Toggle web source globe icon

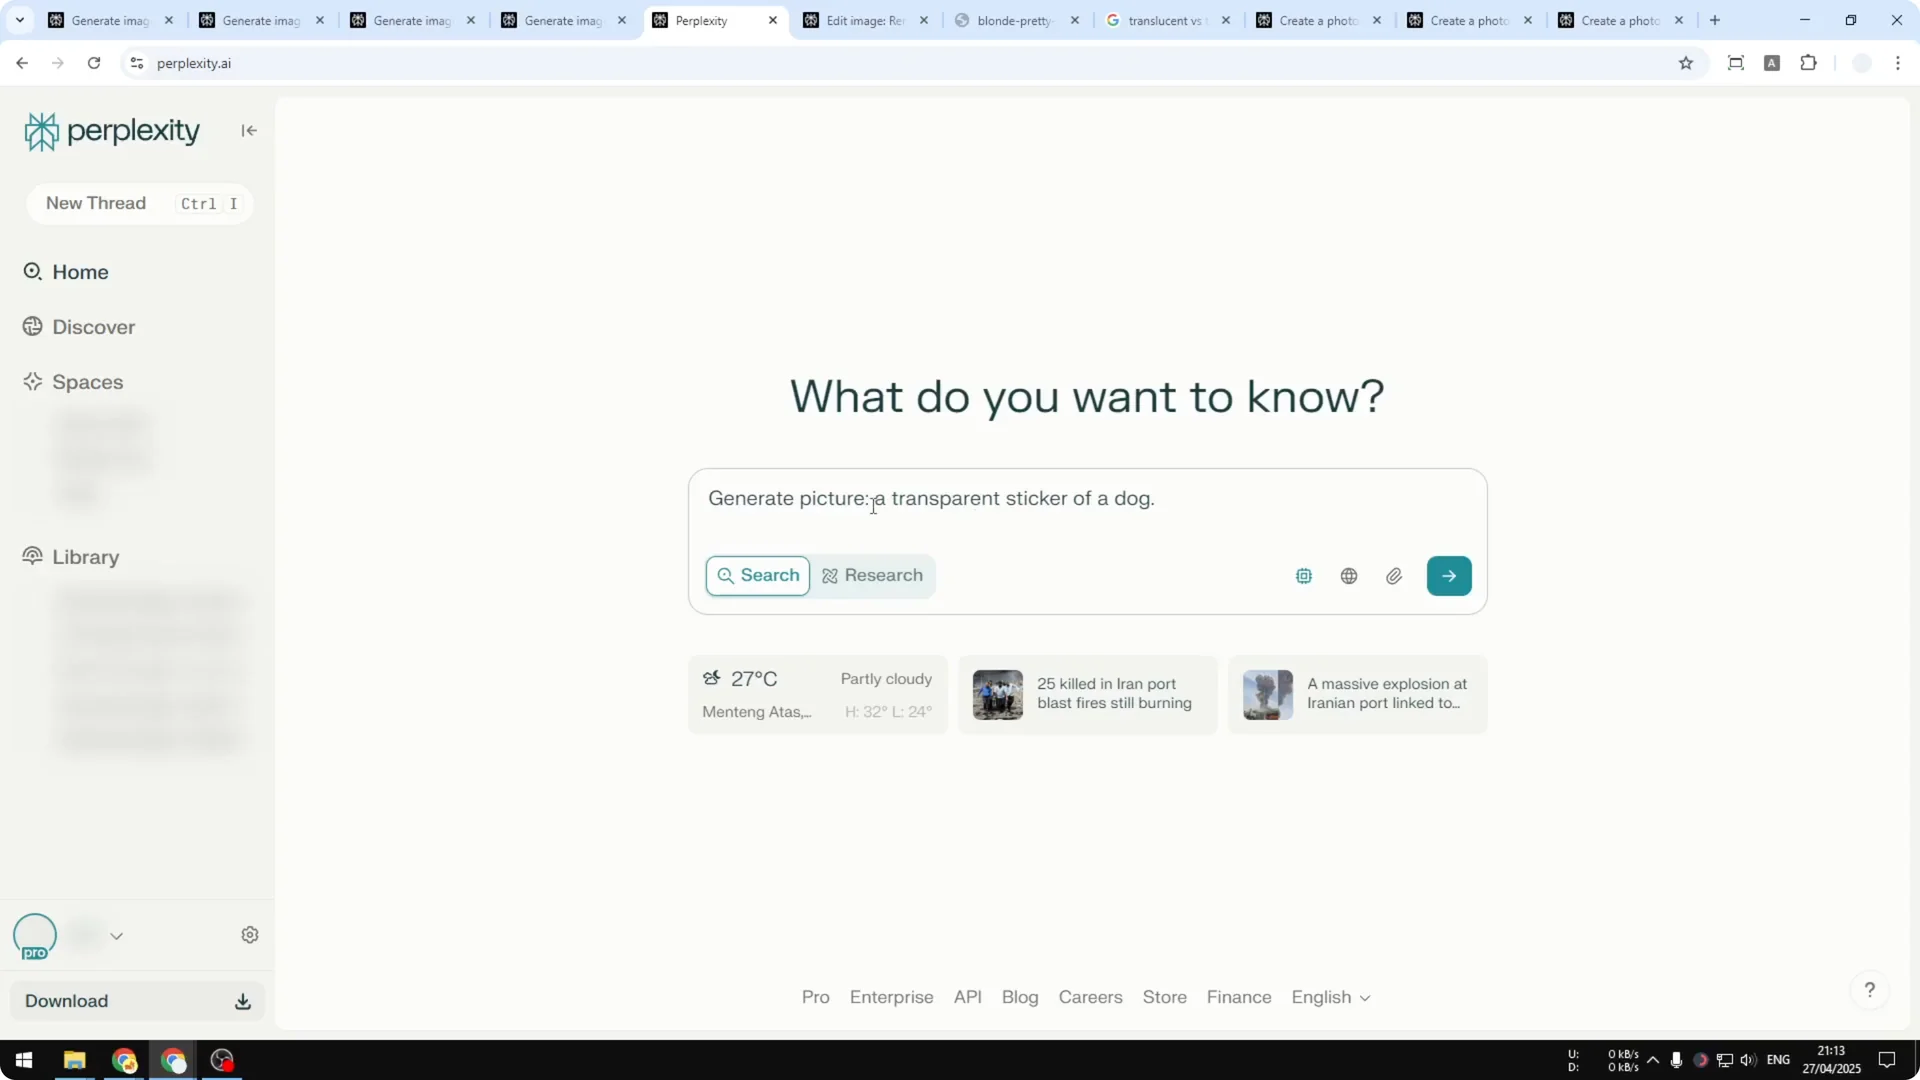(x=1348, y=575)
